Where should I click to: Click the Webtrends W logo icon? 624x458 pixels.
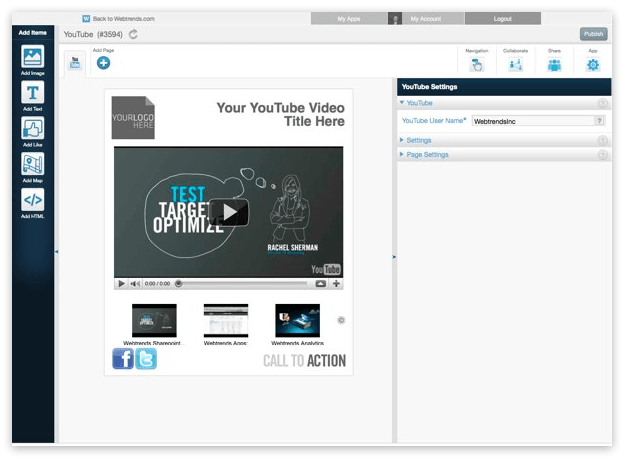coord(86,19)
